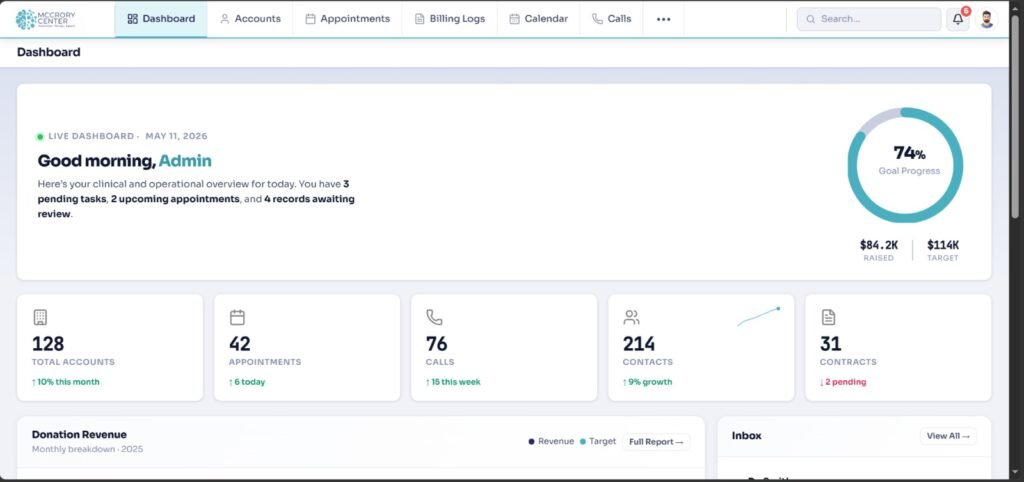Click the calendar icon in Appointments card
Image resolution: width=1024 pixels, height=482 pixels.
[x=237, y=317]
